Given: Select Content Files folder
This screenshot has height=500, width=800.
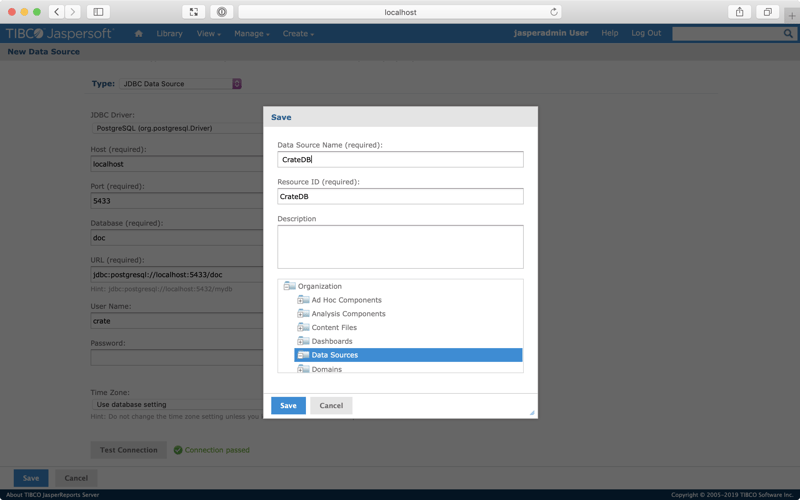Looking at the screenshot, I should [334, 328].
